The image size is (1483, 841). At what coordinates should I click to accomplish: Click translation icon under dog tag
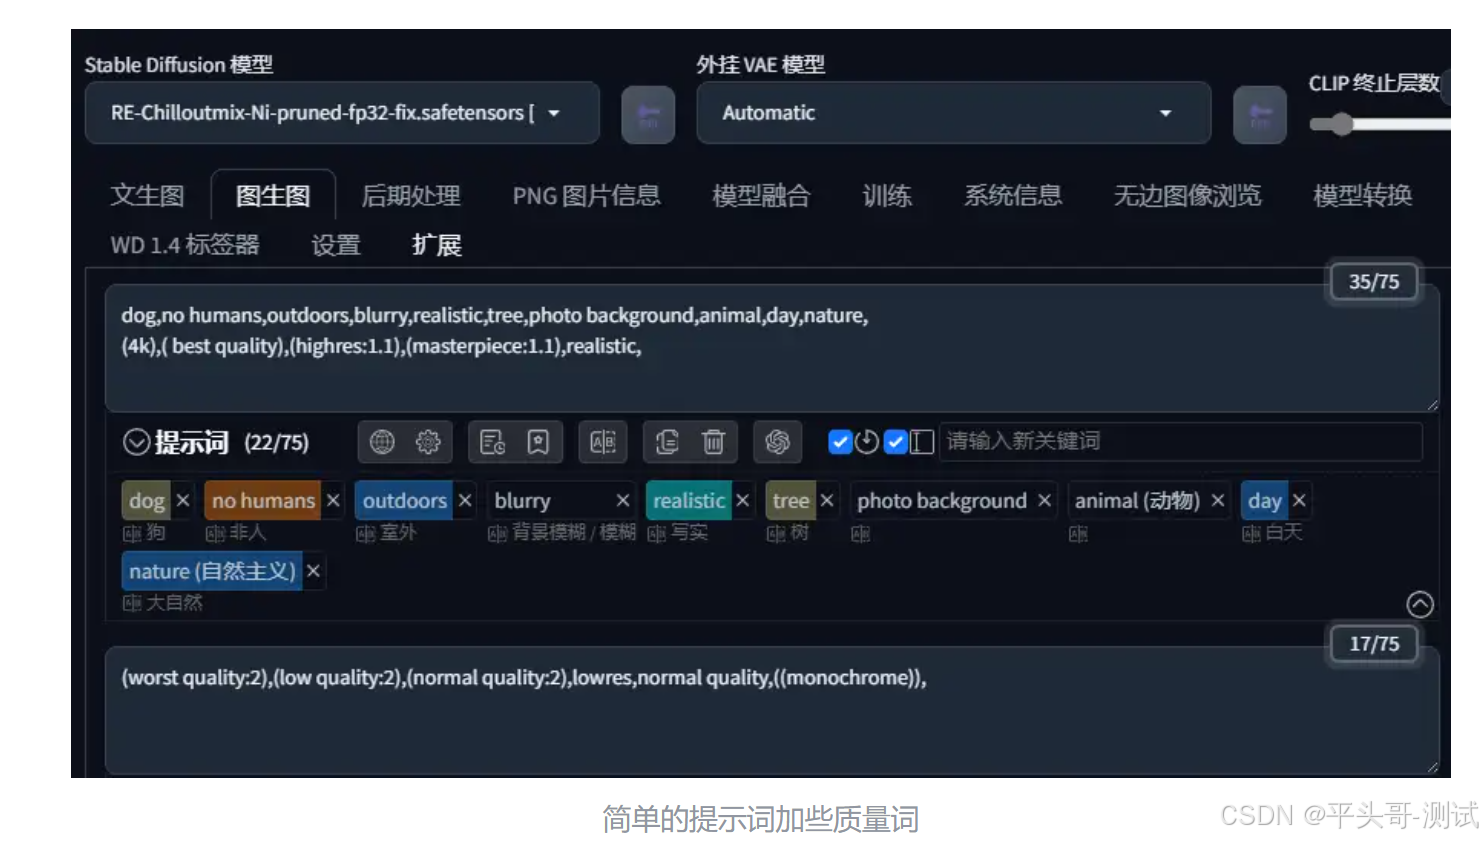click(132, 534)
